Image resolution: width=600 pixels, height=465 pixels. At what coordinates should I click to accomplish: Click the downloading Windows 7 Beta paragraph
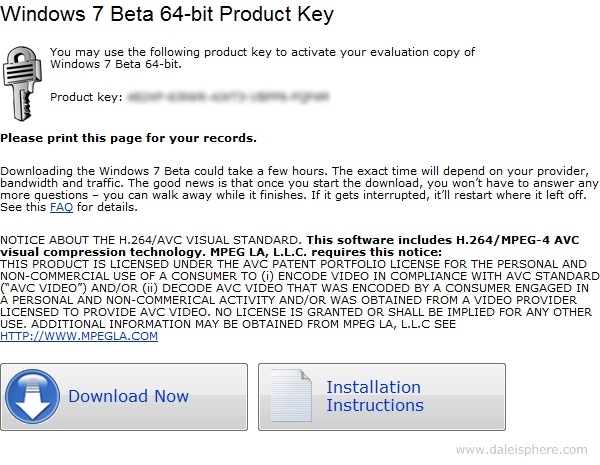[299, 189]
